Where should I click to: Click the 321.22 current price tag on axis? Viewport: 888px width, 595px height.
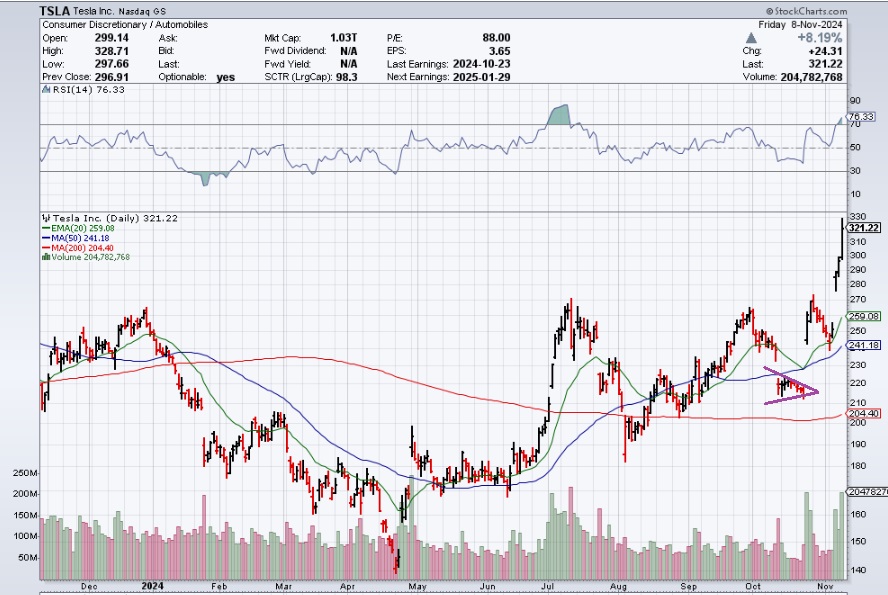point(863,228)
